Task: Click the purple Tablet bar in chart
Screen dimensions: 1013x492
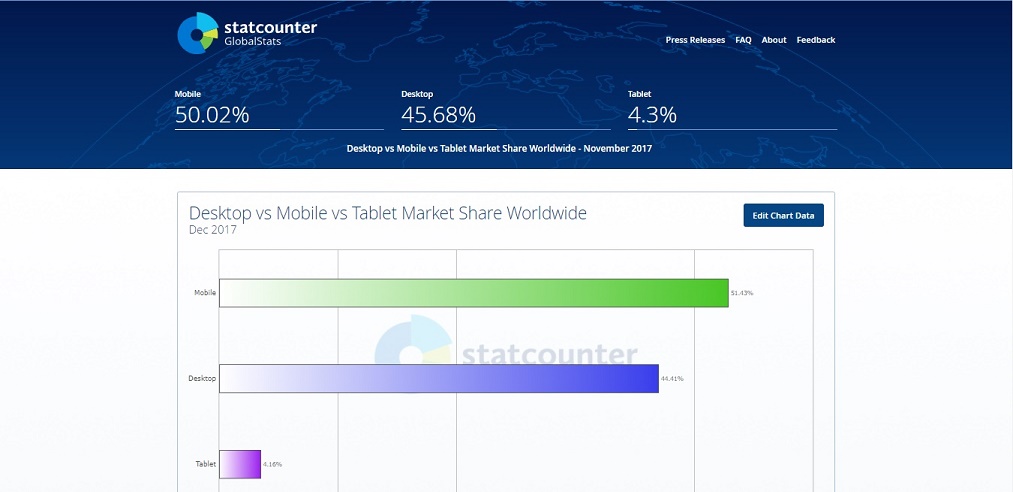Action: [240, 464]
